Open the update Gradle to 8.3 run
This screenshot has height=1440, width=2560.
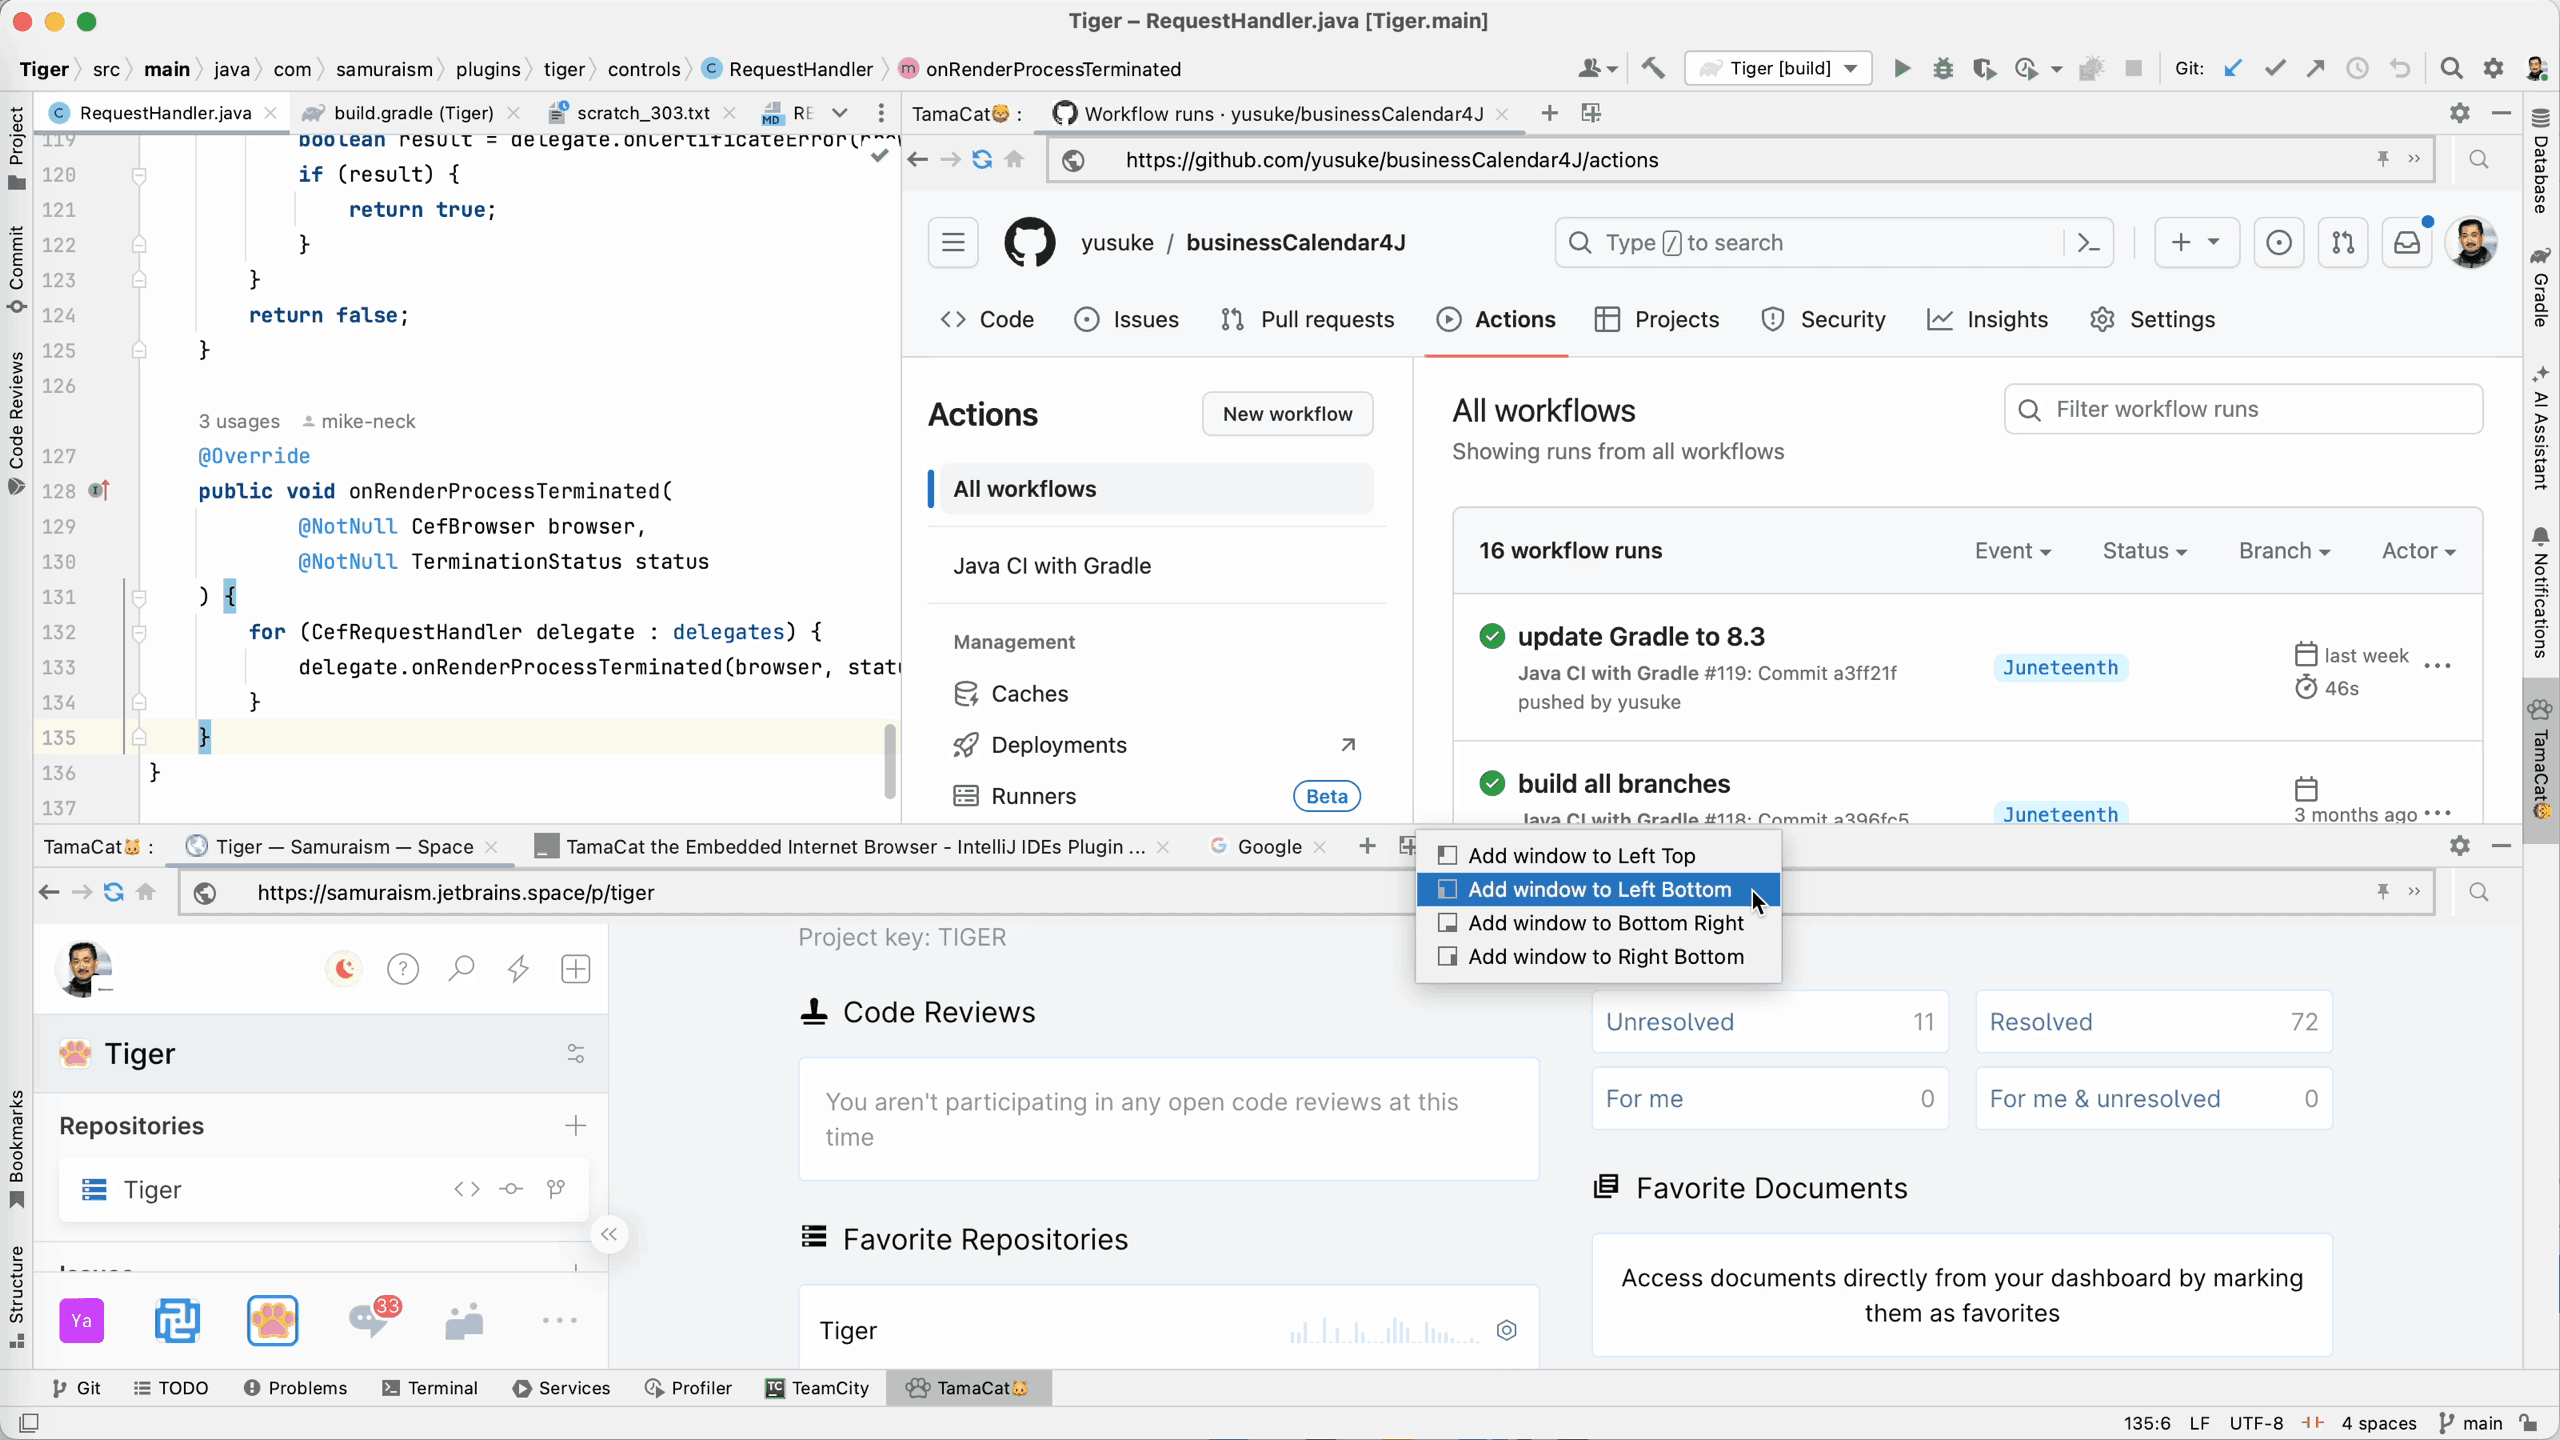pyautogui.click(x=1641, y=637)
